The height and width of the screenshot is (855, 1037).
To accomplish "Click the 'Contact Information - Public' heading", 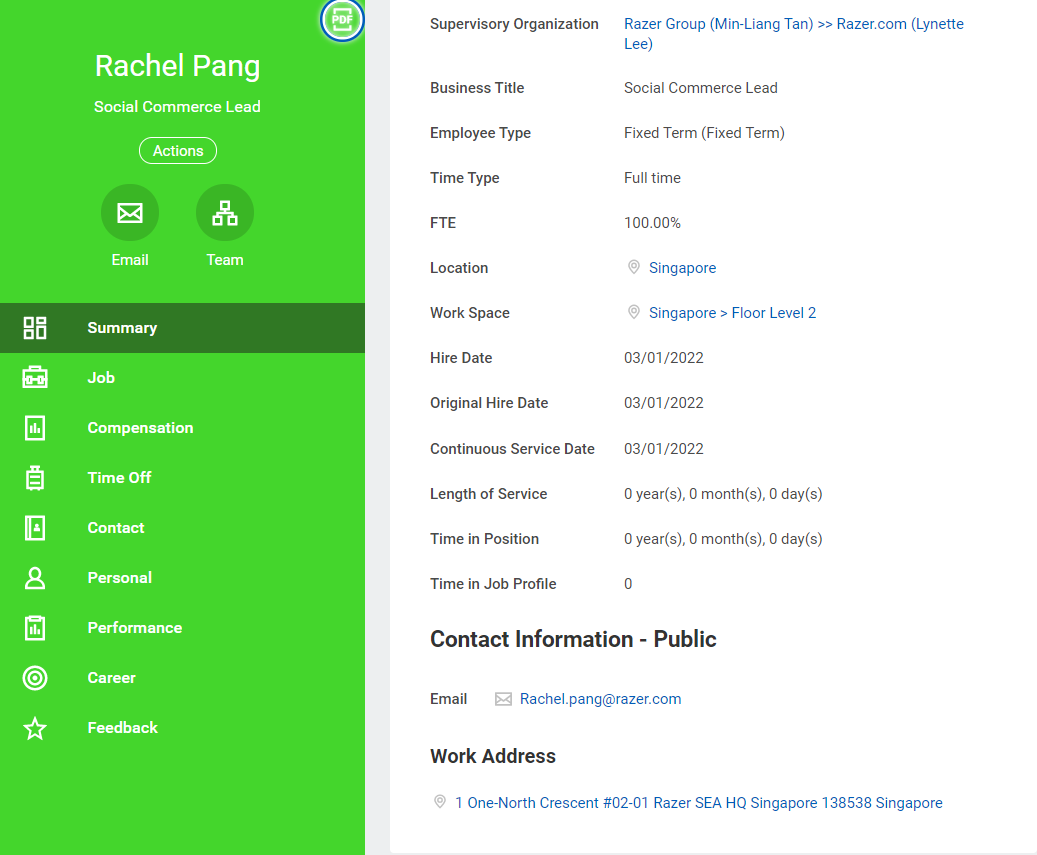I will pyautogui.click(x=573, y=639).
